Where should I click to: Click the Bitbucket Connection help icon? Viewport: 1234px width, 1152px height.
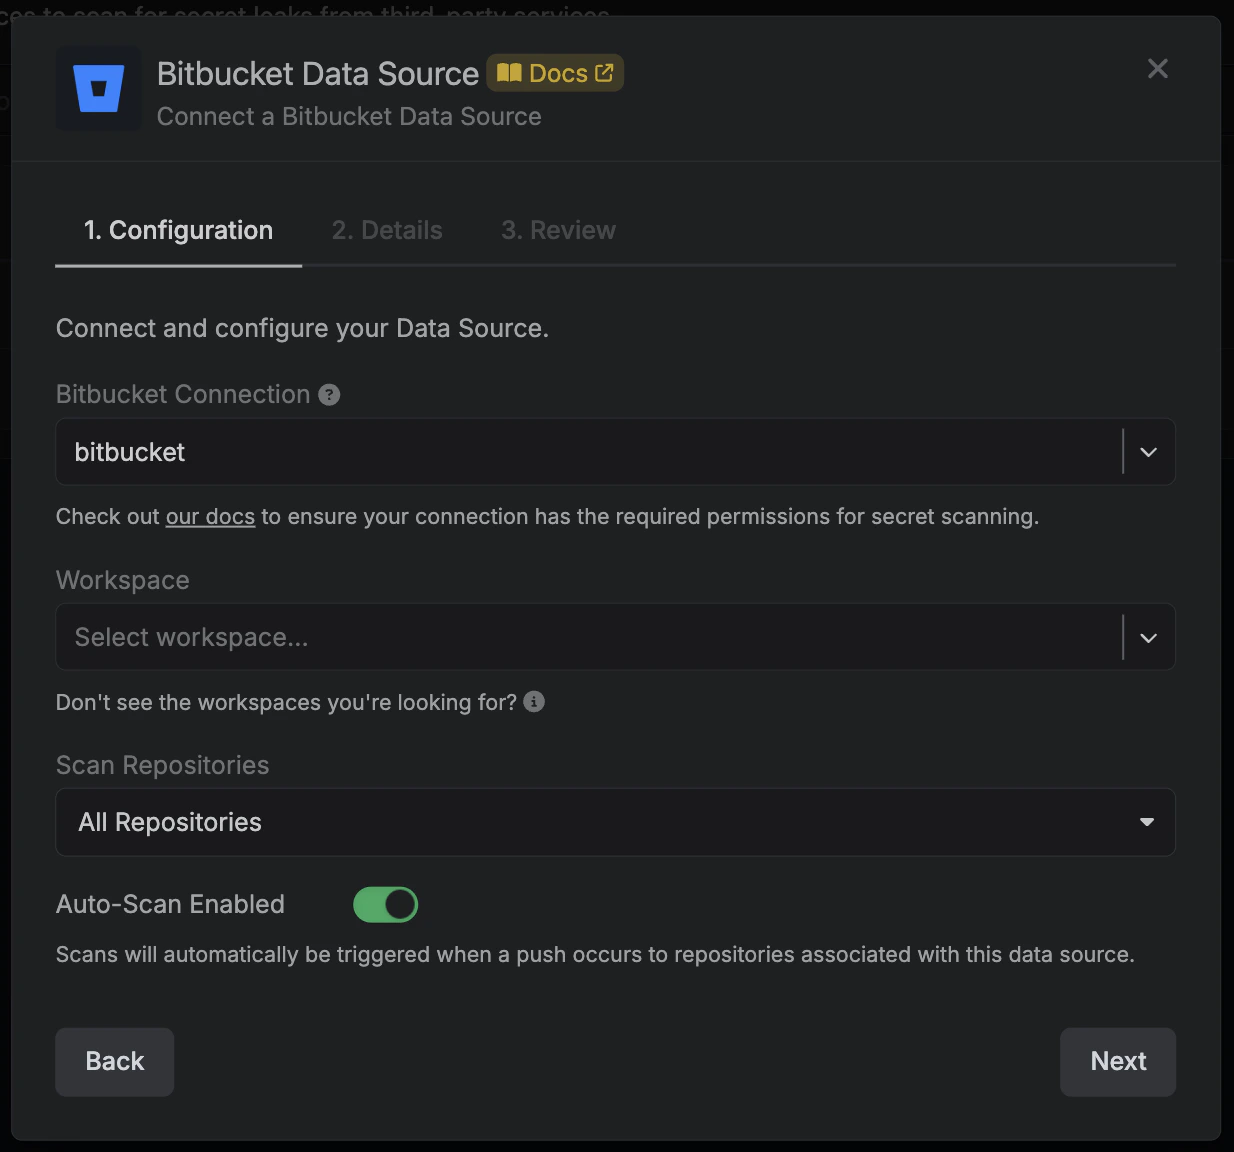(329, 395)
